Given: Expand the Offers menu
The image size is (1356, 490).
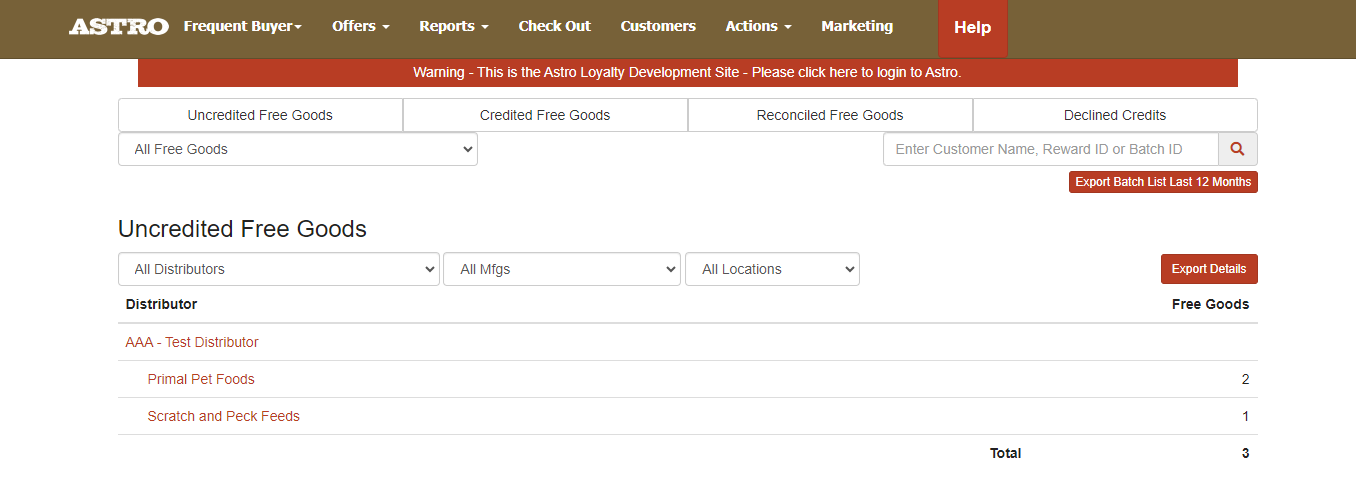Looking at the screenshot, I should [x=360, y=27].
